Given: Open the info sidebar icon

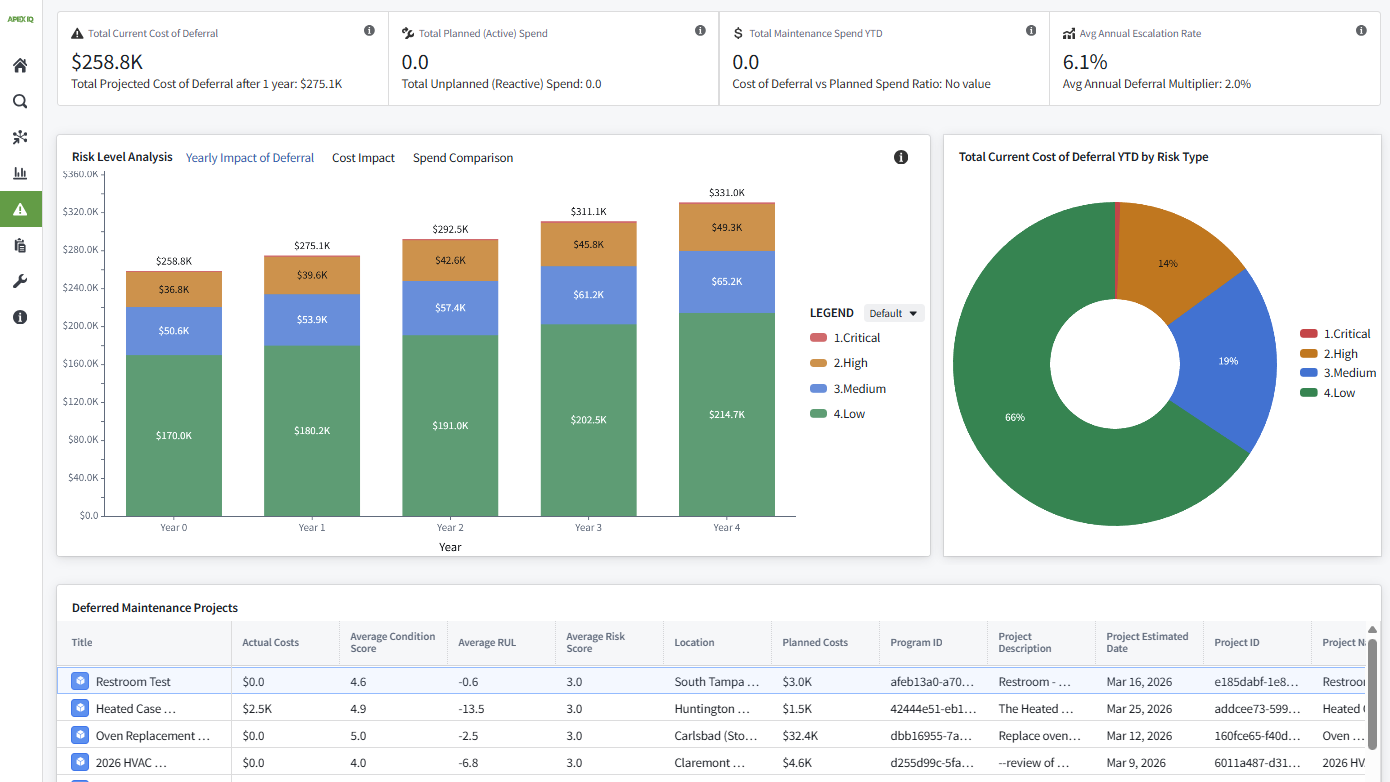Looking at the screenshot, I should [x=20, y=317].
